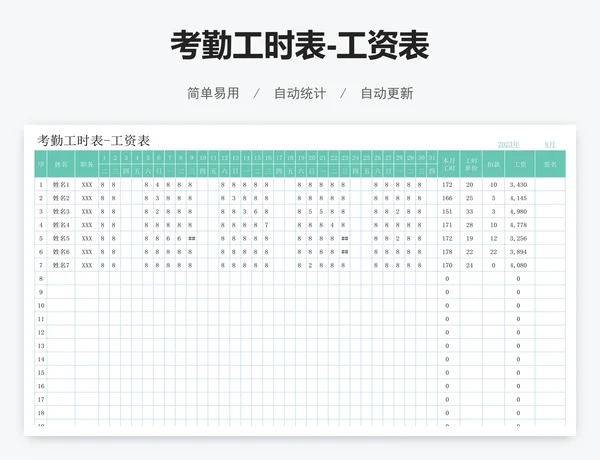Select monthly hours 171 for 姓名4

pyautogui.click(x=447, y=225)
